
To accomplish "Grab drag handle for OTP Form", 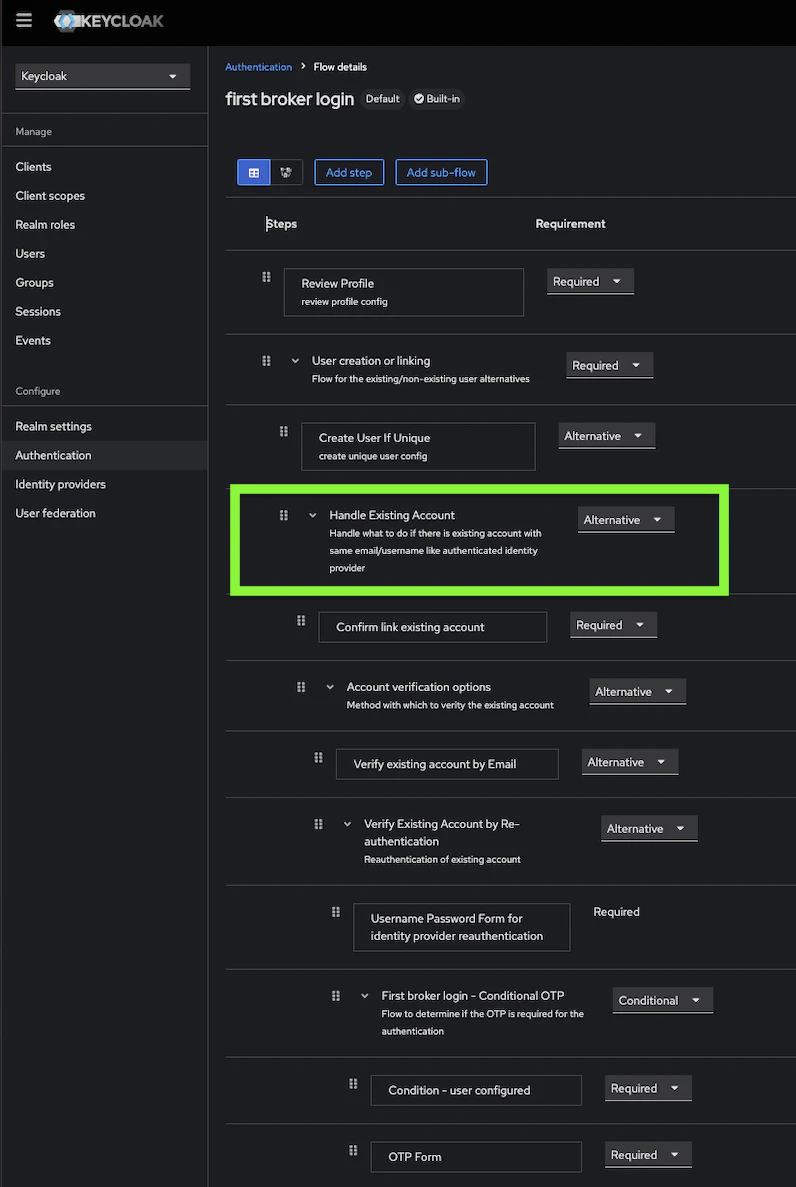I will coord(353,1151).
